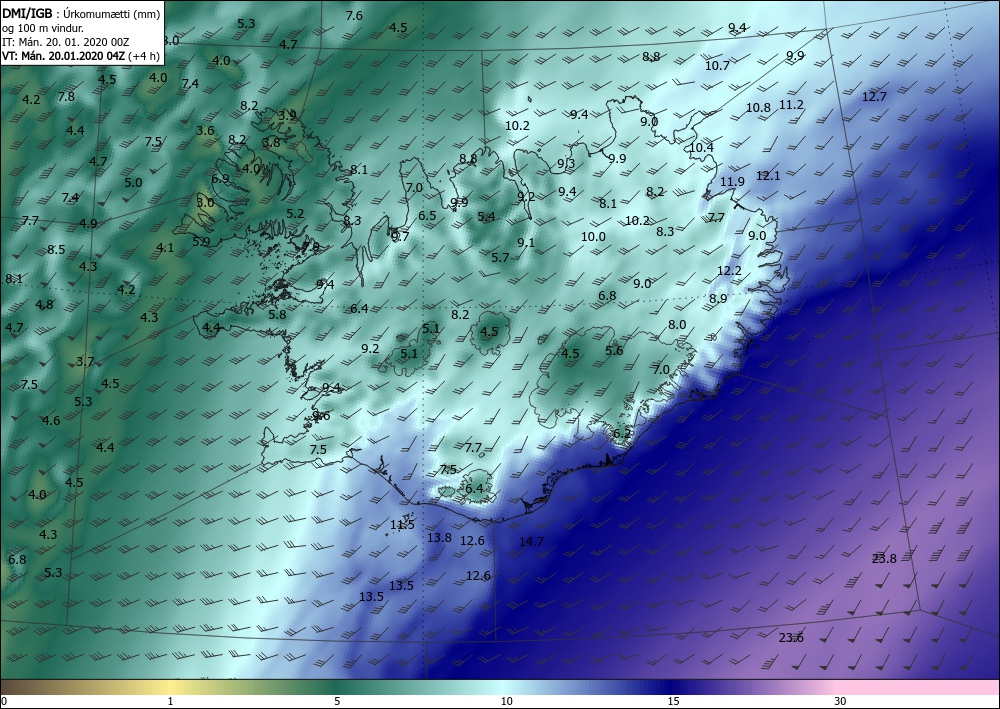Click the 'VT: Mán. 20.01.2020 04Z (+4 h)' line
1000x709 pixels.
click(x=81, y=55)
